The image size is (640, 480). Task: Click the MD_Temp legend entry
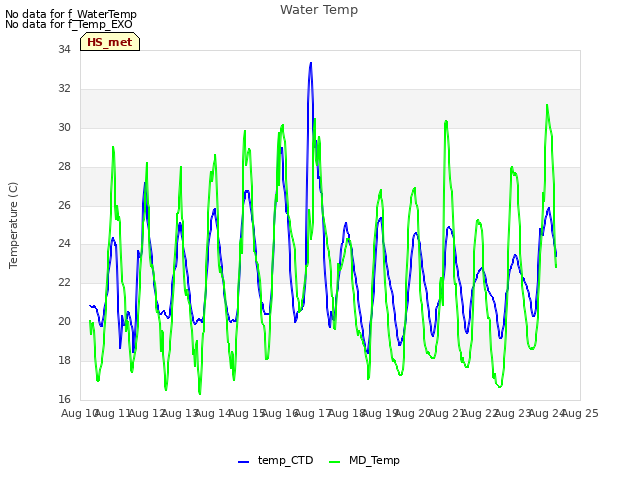coord(364,460)
